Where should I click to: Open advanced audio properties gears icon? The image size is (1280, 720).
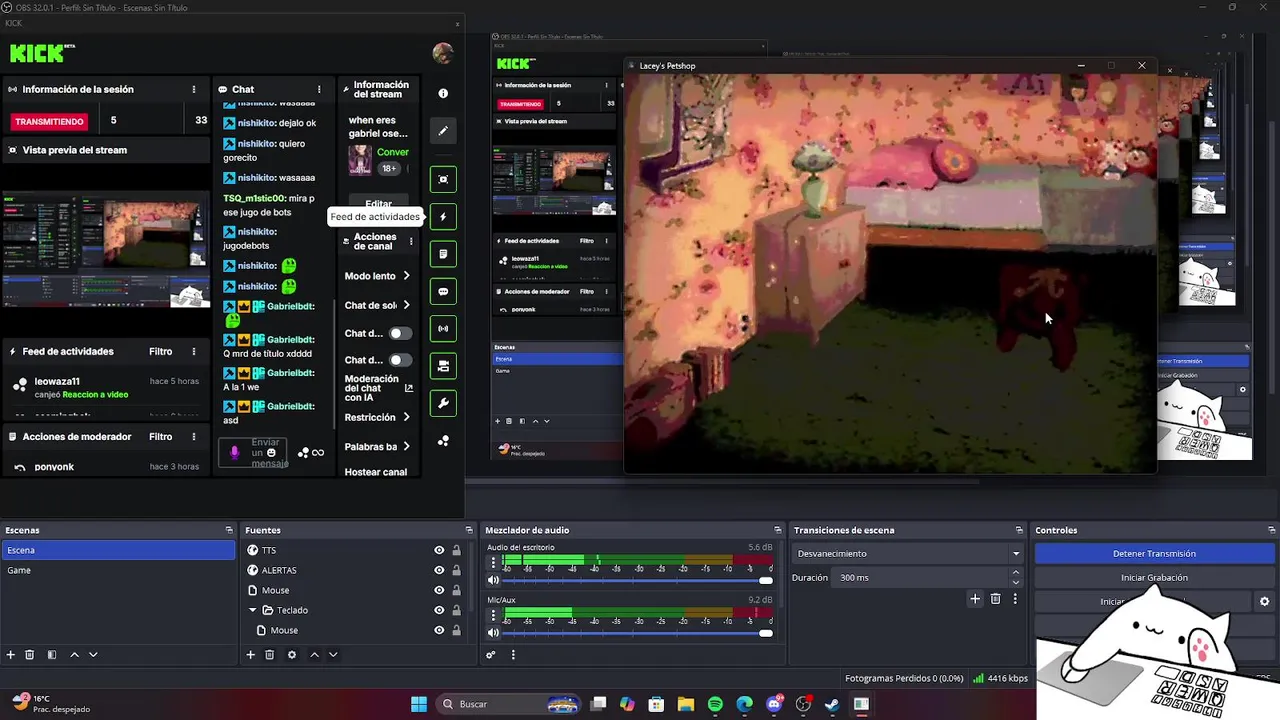click(x=491, y=655)
